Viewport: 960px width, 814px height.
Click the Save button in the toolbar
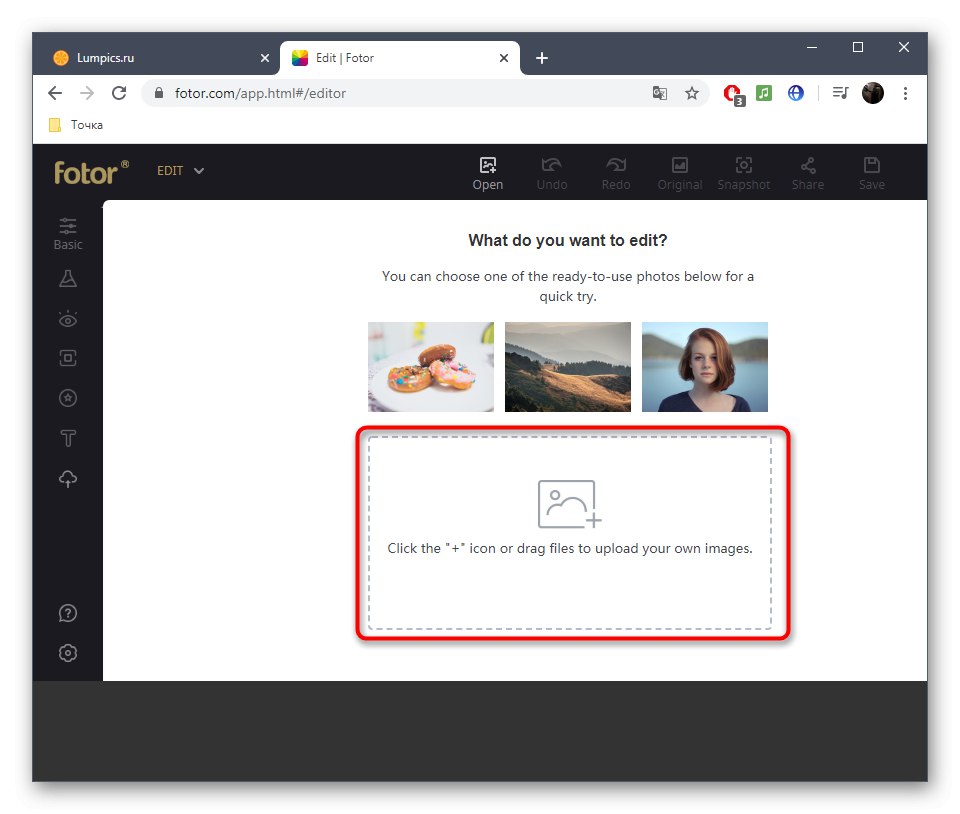[x=871, y=172]
